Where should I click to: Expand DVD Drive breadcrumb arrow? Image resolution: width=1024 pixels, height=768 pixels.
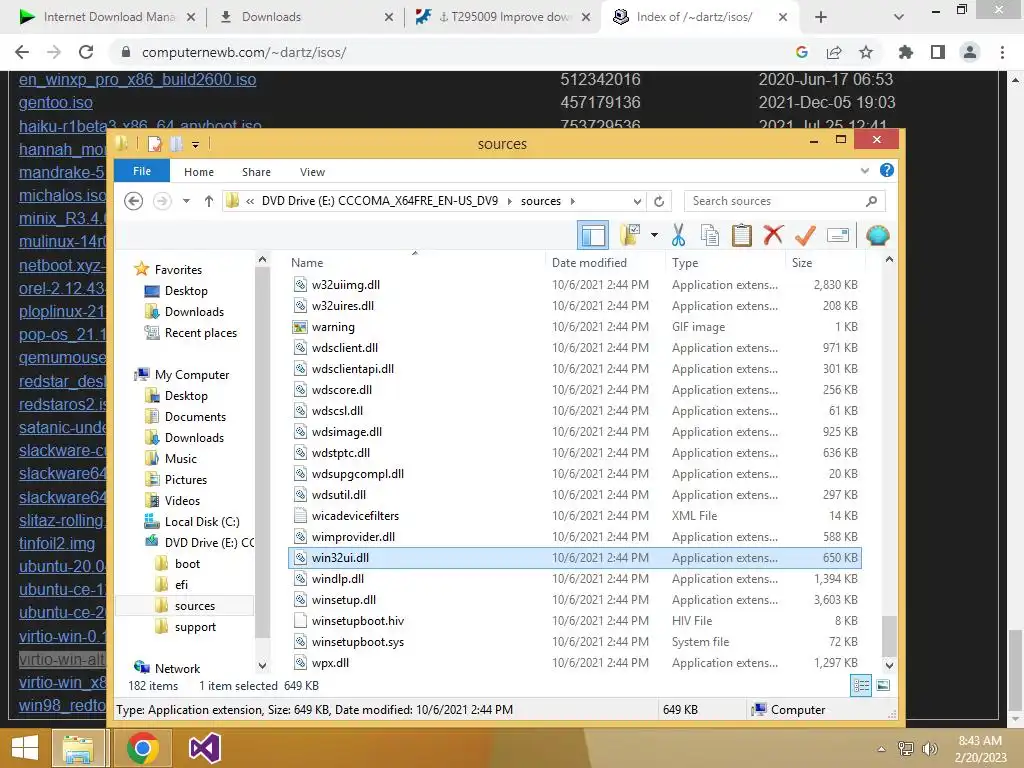pyautogui.click(x=510, y=201)
